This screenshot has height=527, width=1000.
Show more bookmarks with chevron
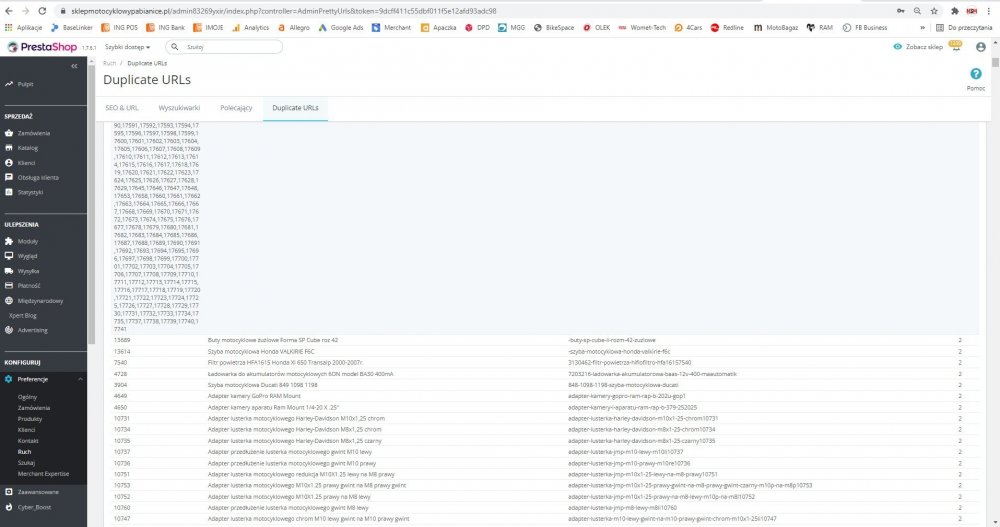[x=922, y=27]
